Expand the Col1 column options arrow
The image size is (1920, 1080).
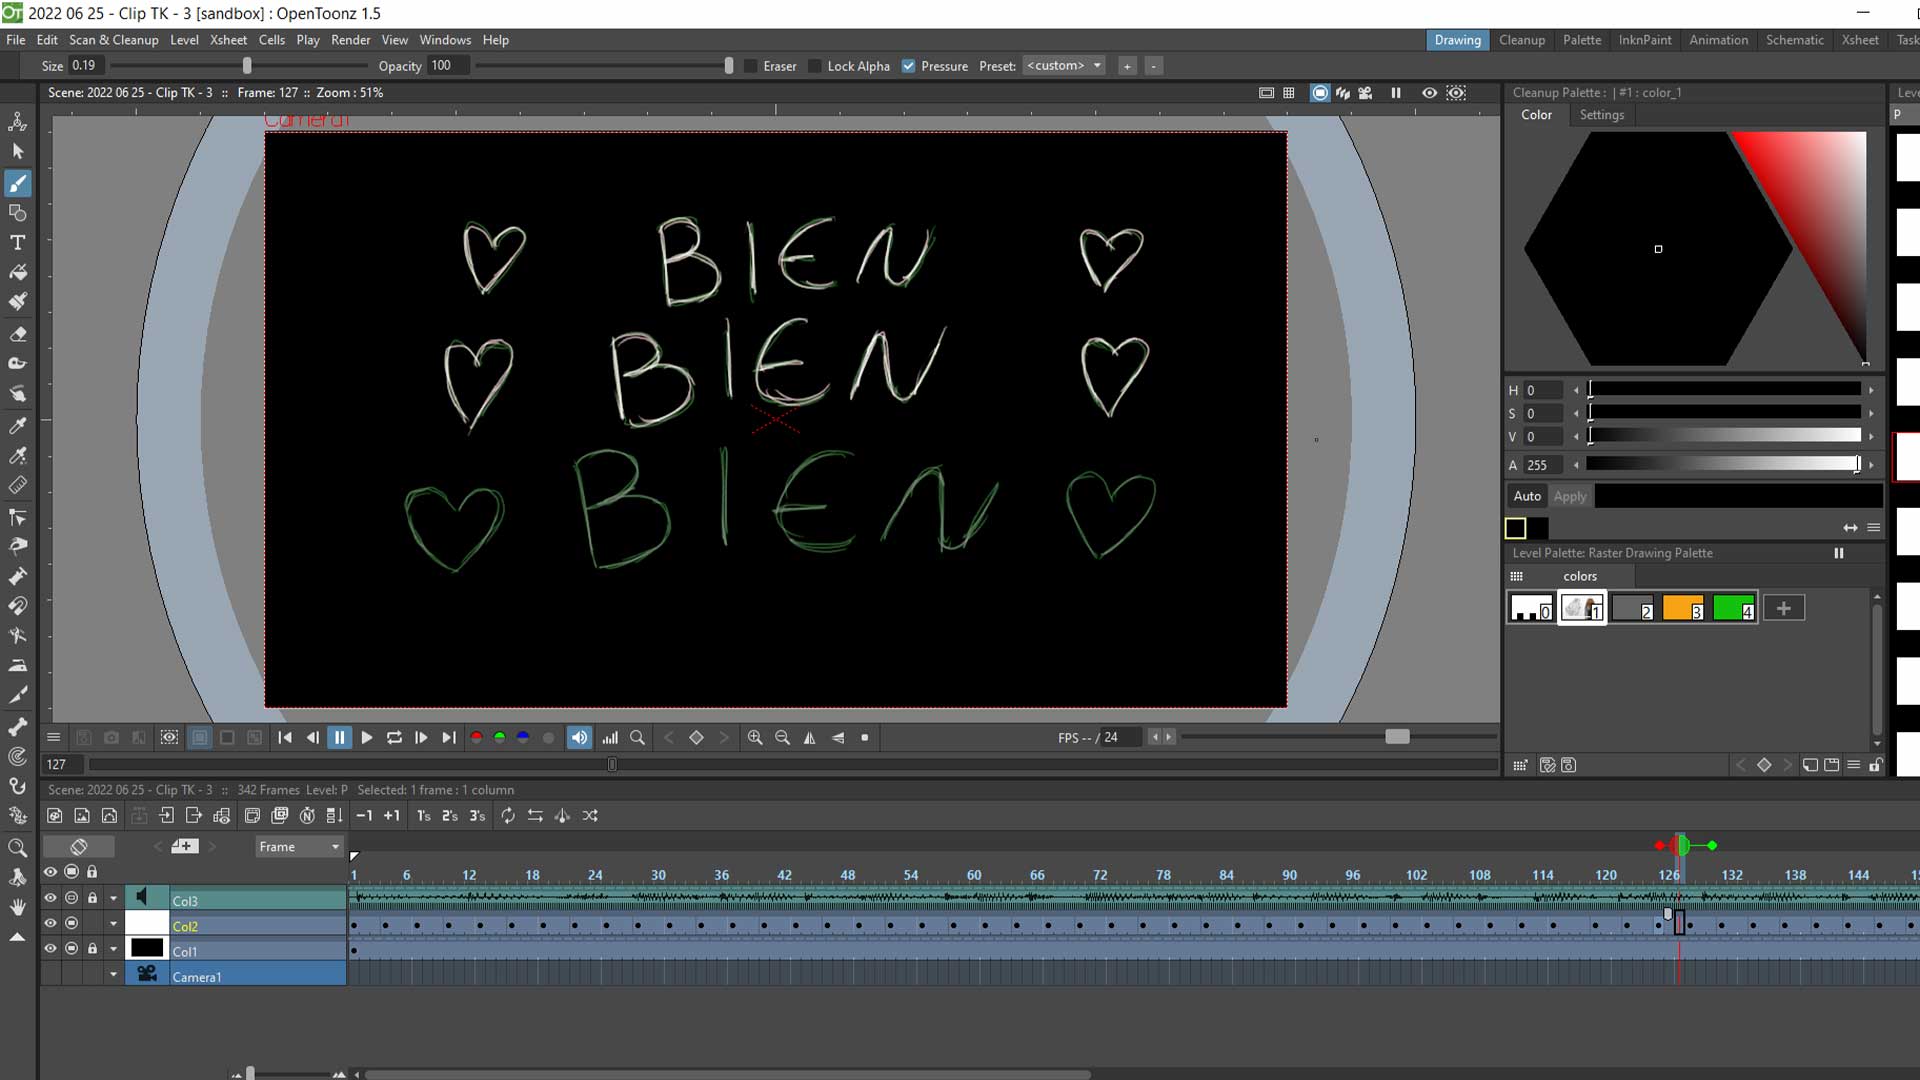point(113,949)
